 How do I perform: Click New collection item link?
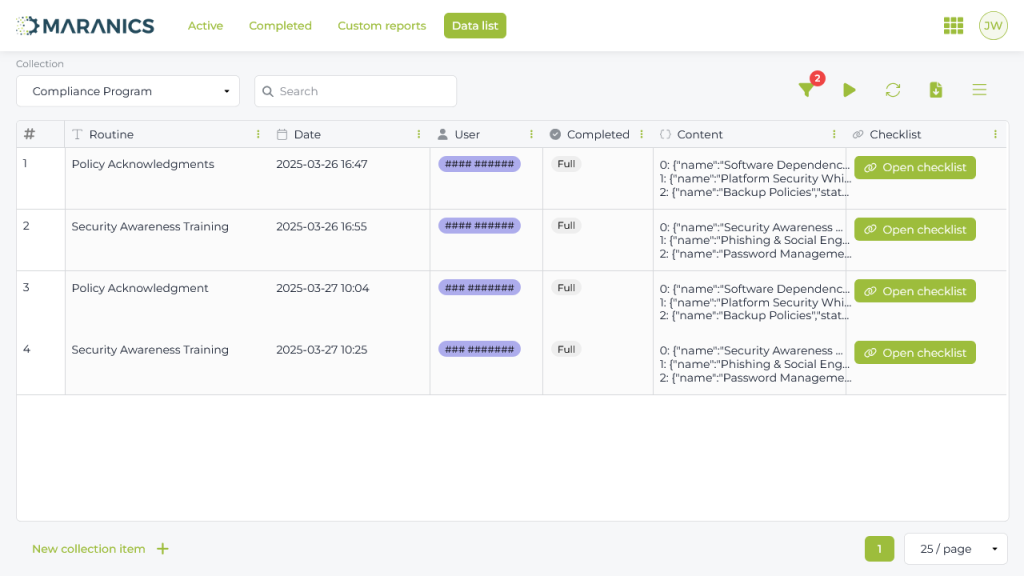coord(89,549)
